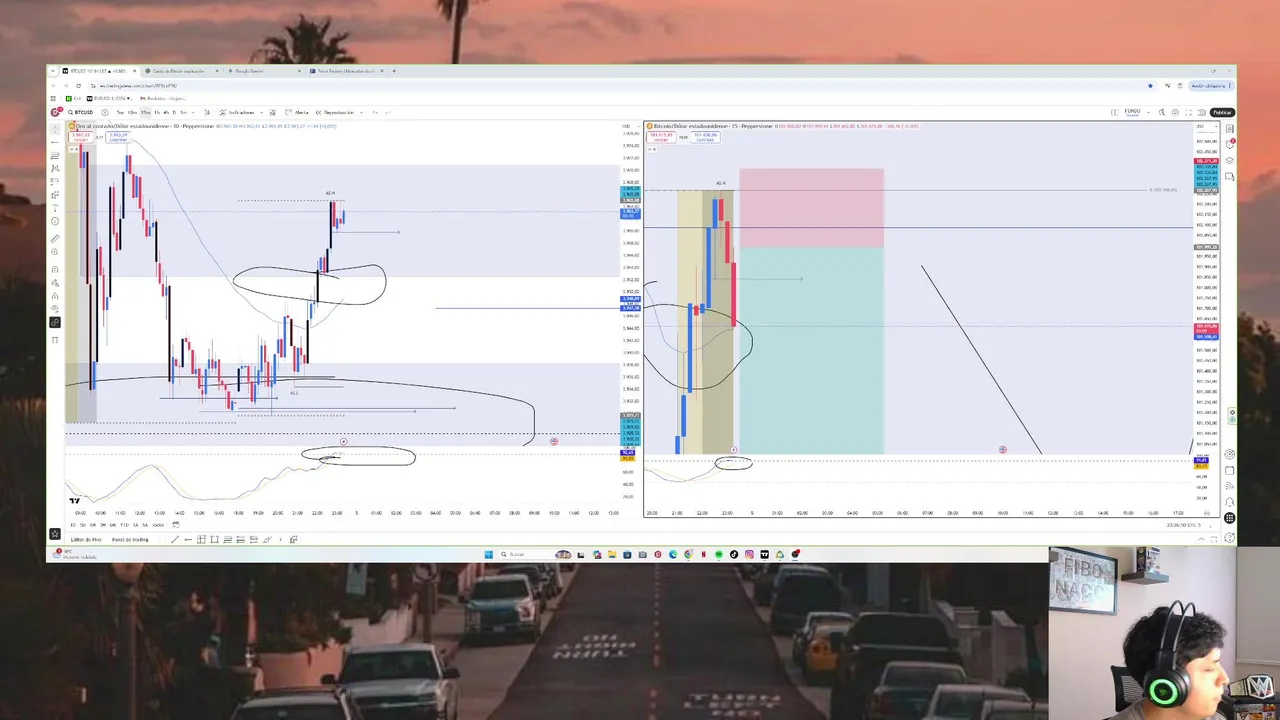Click the undo arrow in chart toolbar
The height and width of the screenshot is (720, 1280).
[375, 112]
